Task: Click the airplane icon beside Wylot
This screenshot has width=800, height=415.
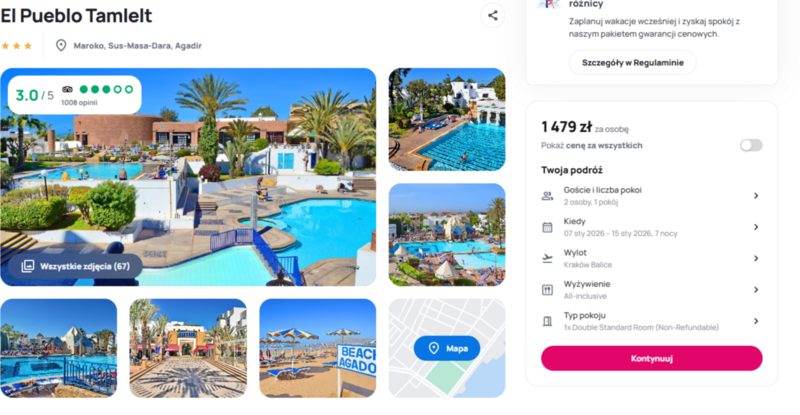Action: pyautogui.click(x=547, y=259)
